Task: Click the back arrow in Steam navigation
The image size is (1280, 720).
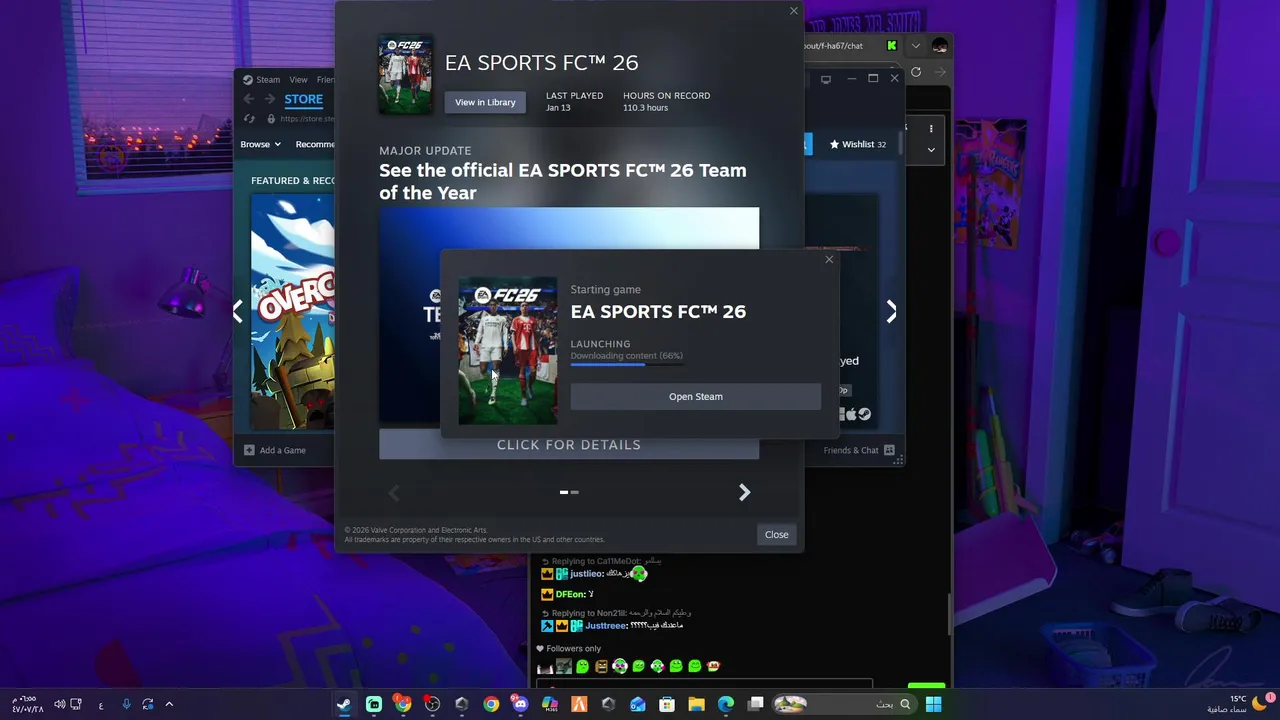Action: 249,99
